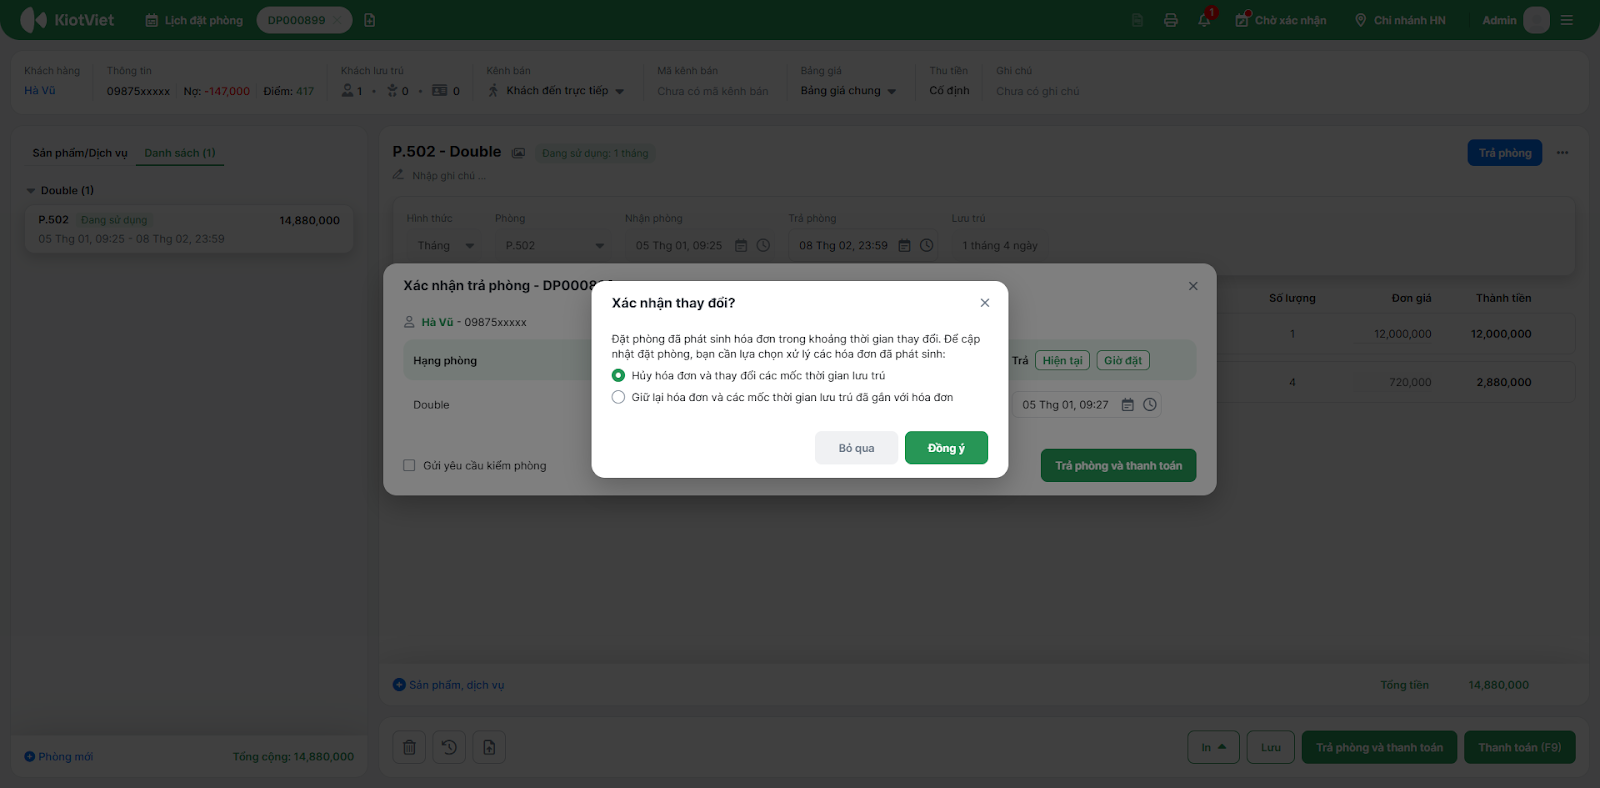Image resolution: width=1600 pixels, height=788 pixels.
Task: Click the check-out time field '05 Thg 01, 09:27'
Action: pyautogui.click(x=1065, y=405)
